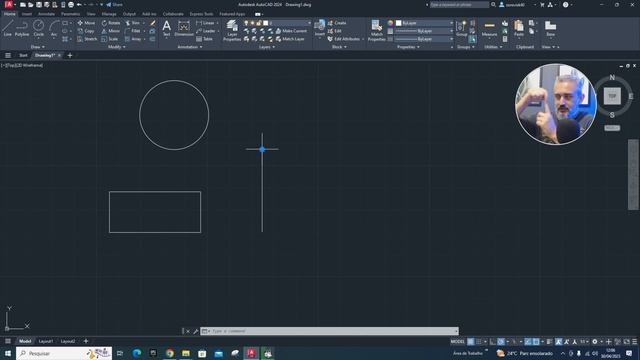
Task: Click Match Layer button
Action: click(x=290, y=39)
